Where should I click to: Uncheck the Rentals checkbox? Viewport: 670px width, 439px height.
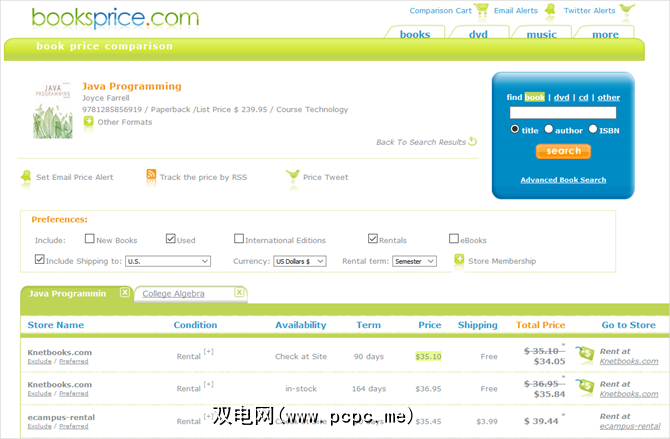(373, 238)
